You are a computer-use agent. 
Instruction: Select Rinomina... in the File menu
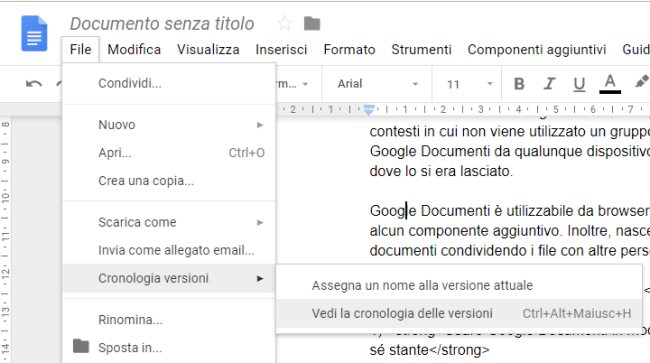tap(168, 320)
